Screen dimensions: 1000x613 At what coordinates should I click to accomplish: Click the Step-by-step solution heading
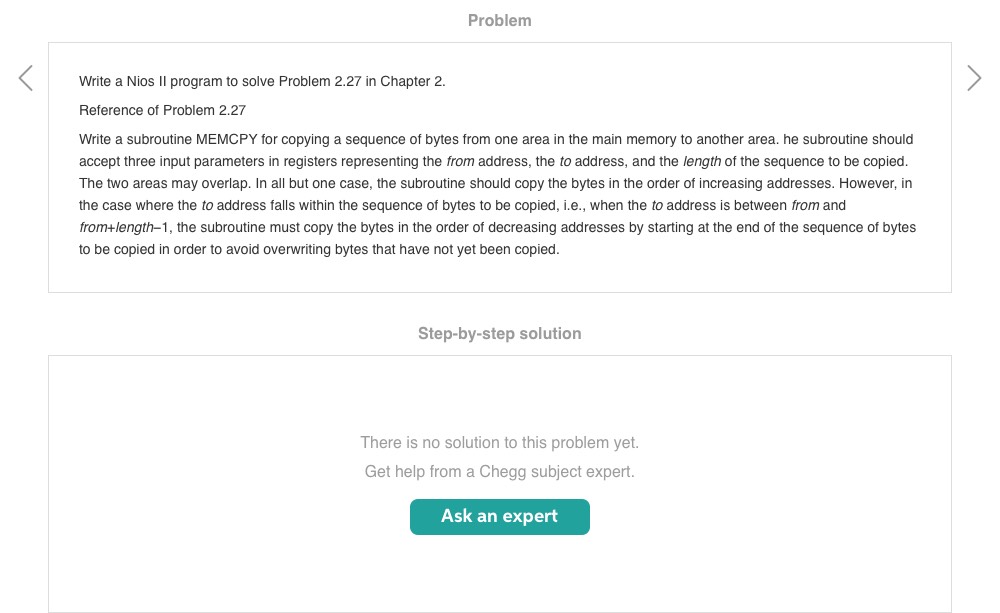(499, 333)
